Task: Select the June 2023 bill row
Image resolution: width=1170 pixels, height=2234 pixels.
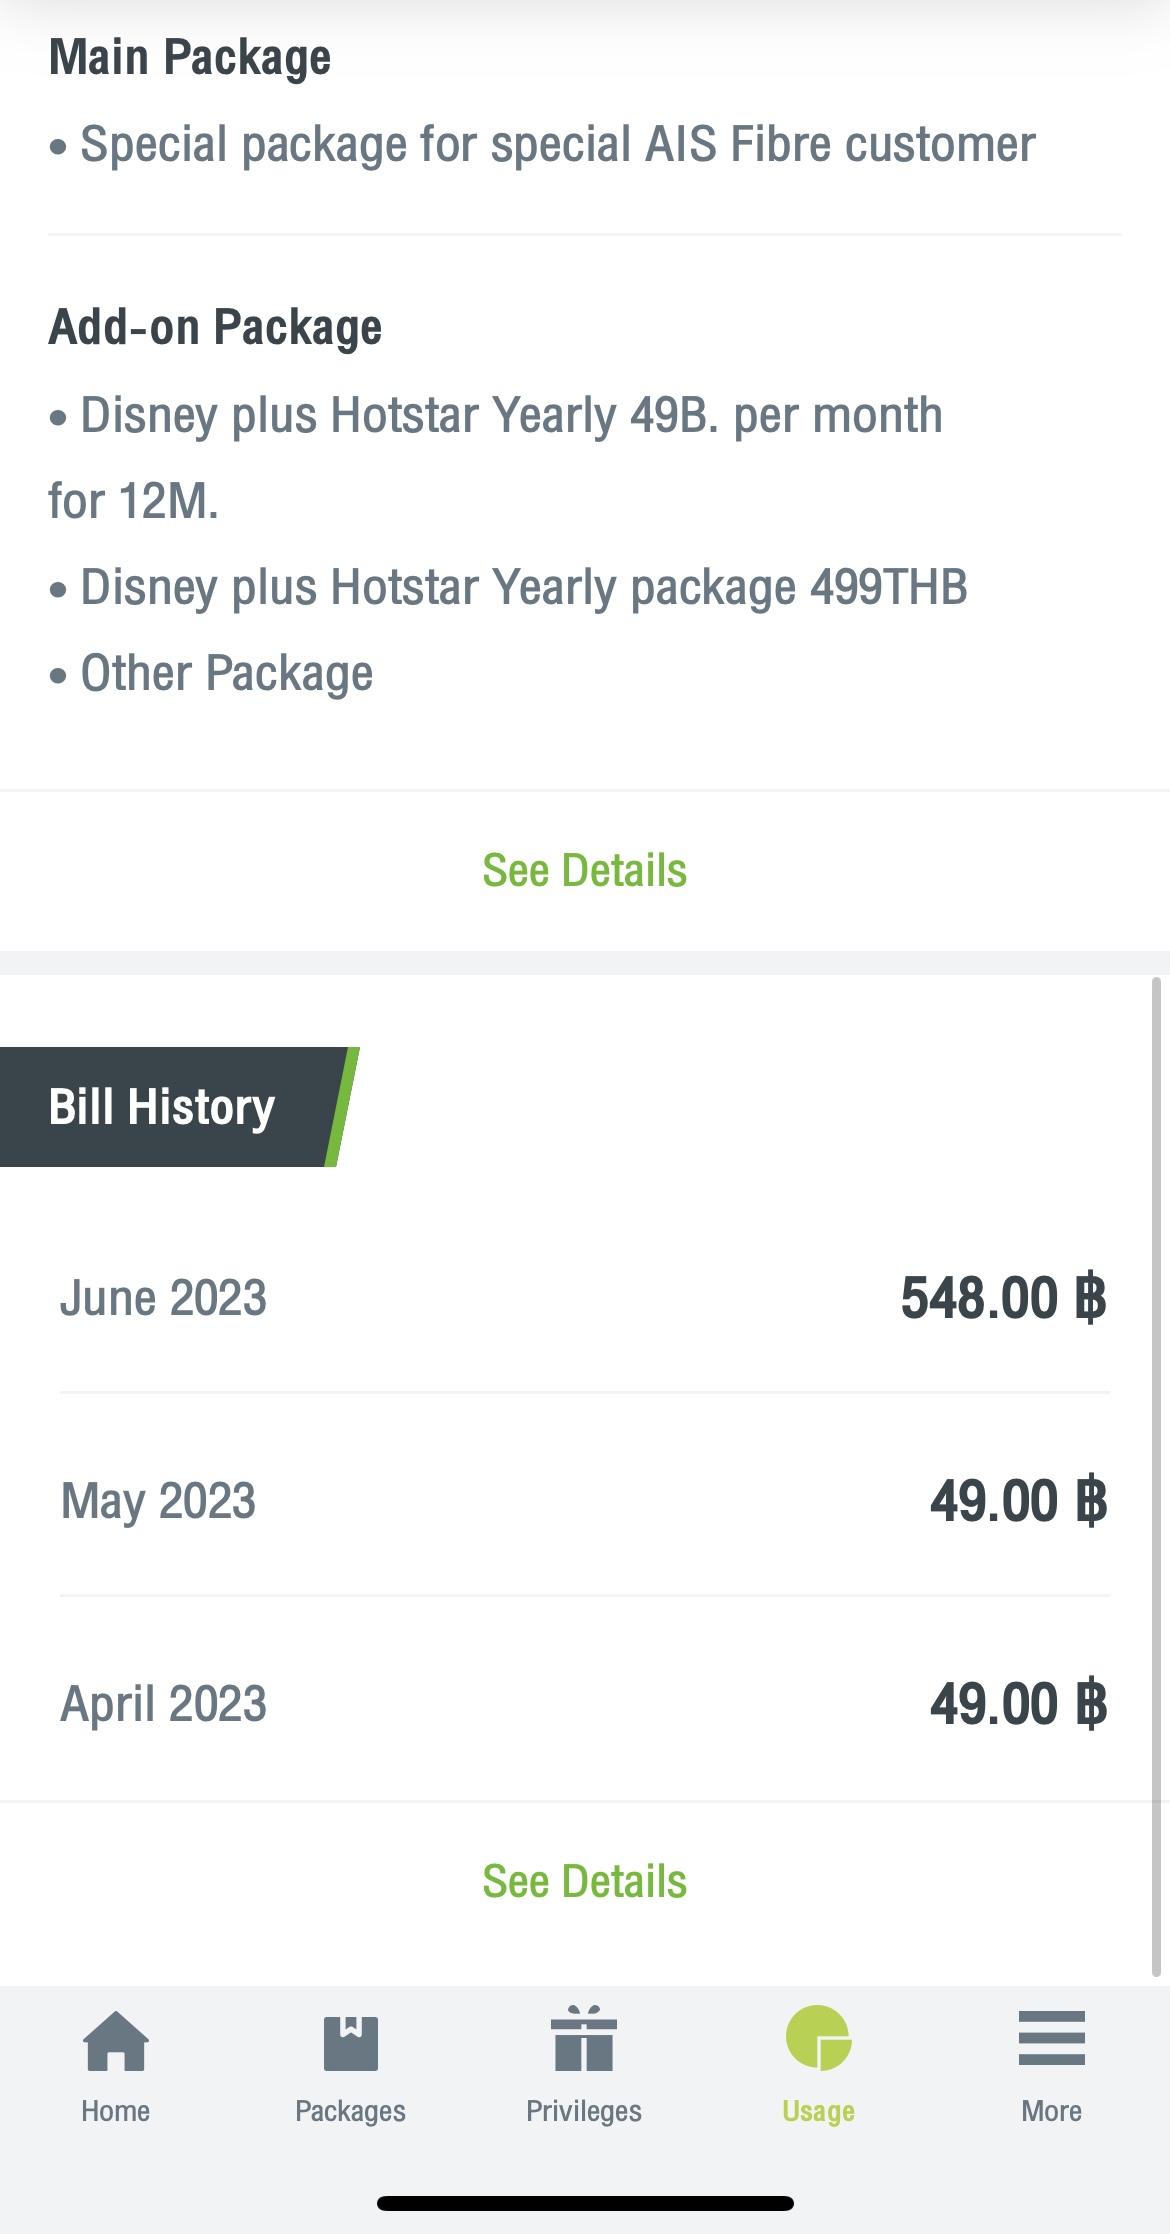Action: tap(585, 1298)
